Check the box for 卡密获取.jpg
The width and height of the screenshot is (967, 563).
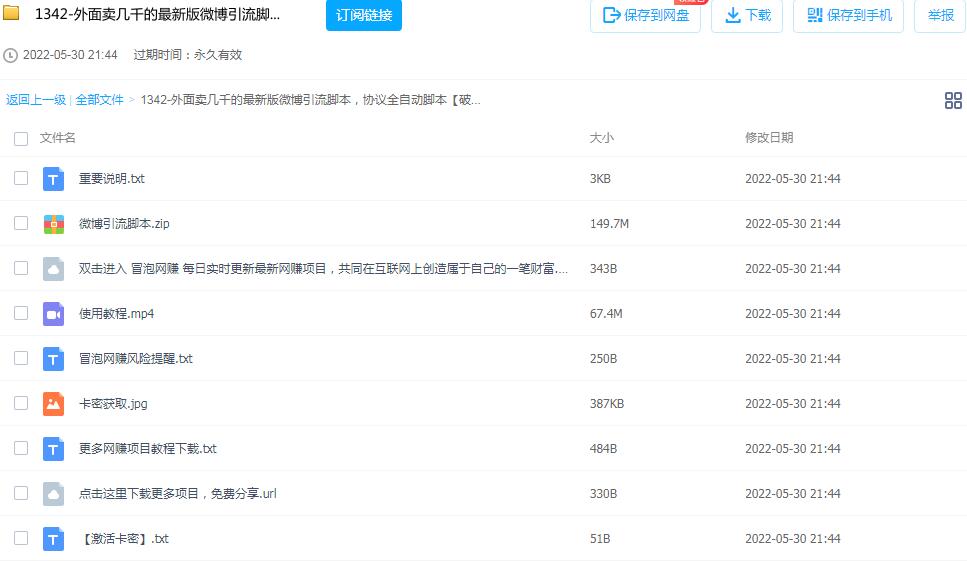click(21, 403)
